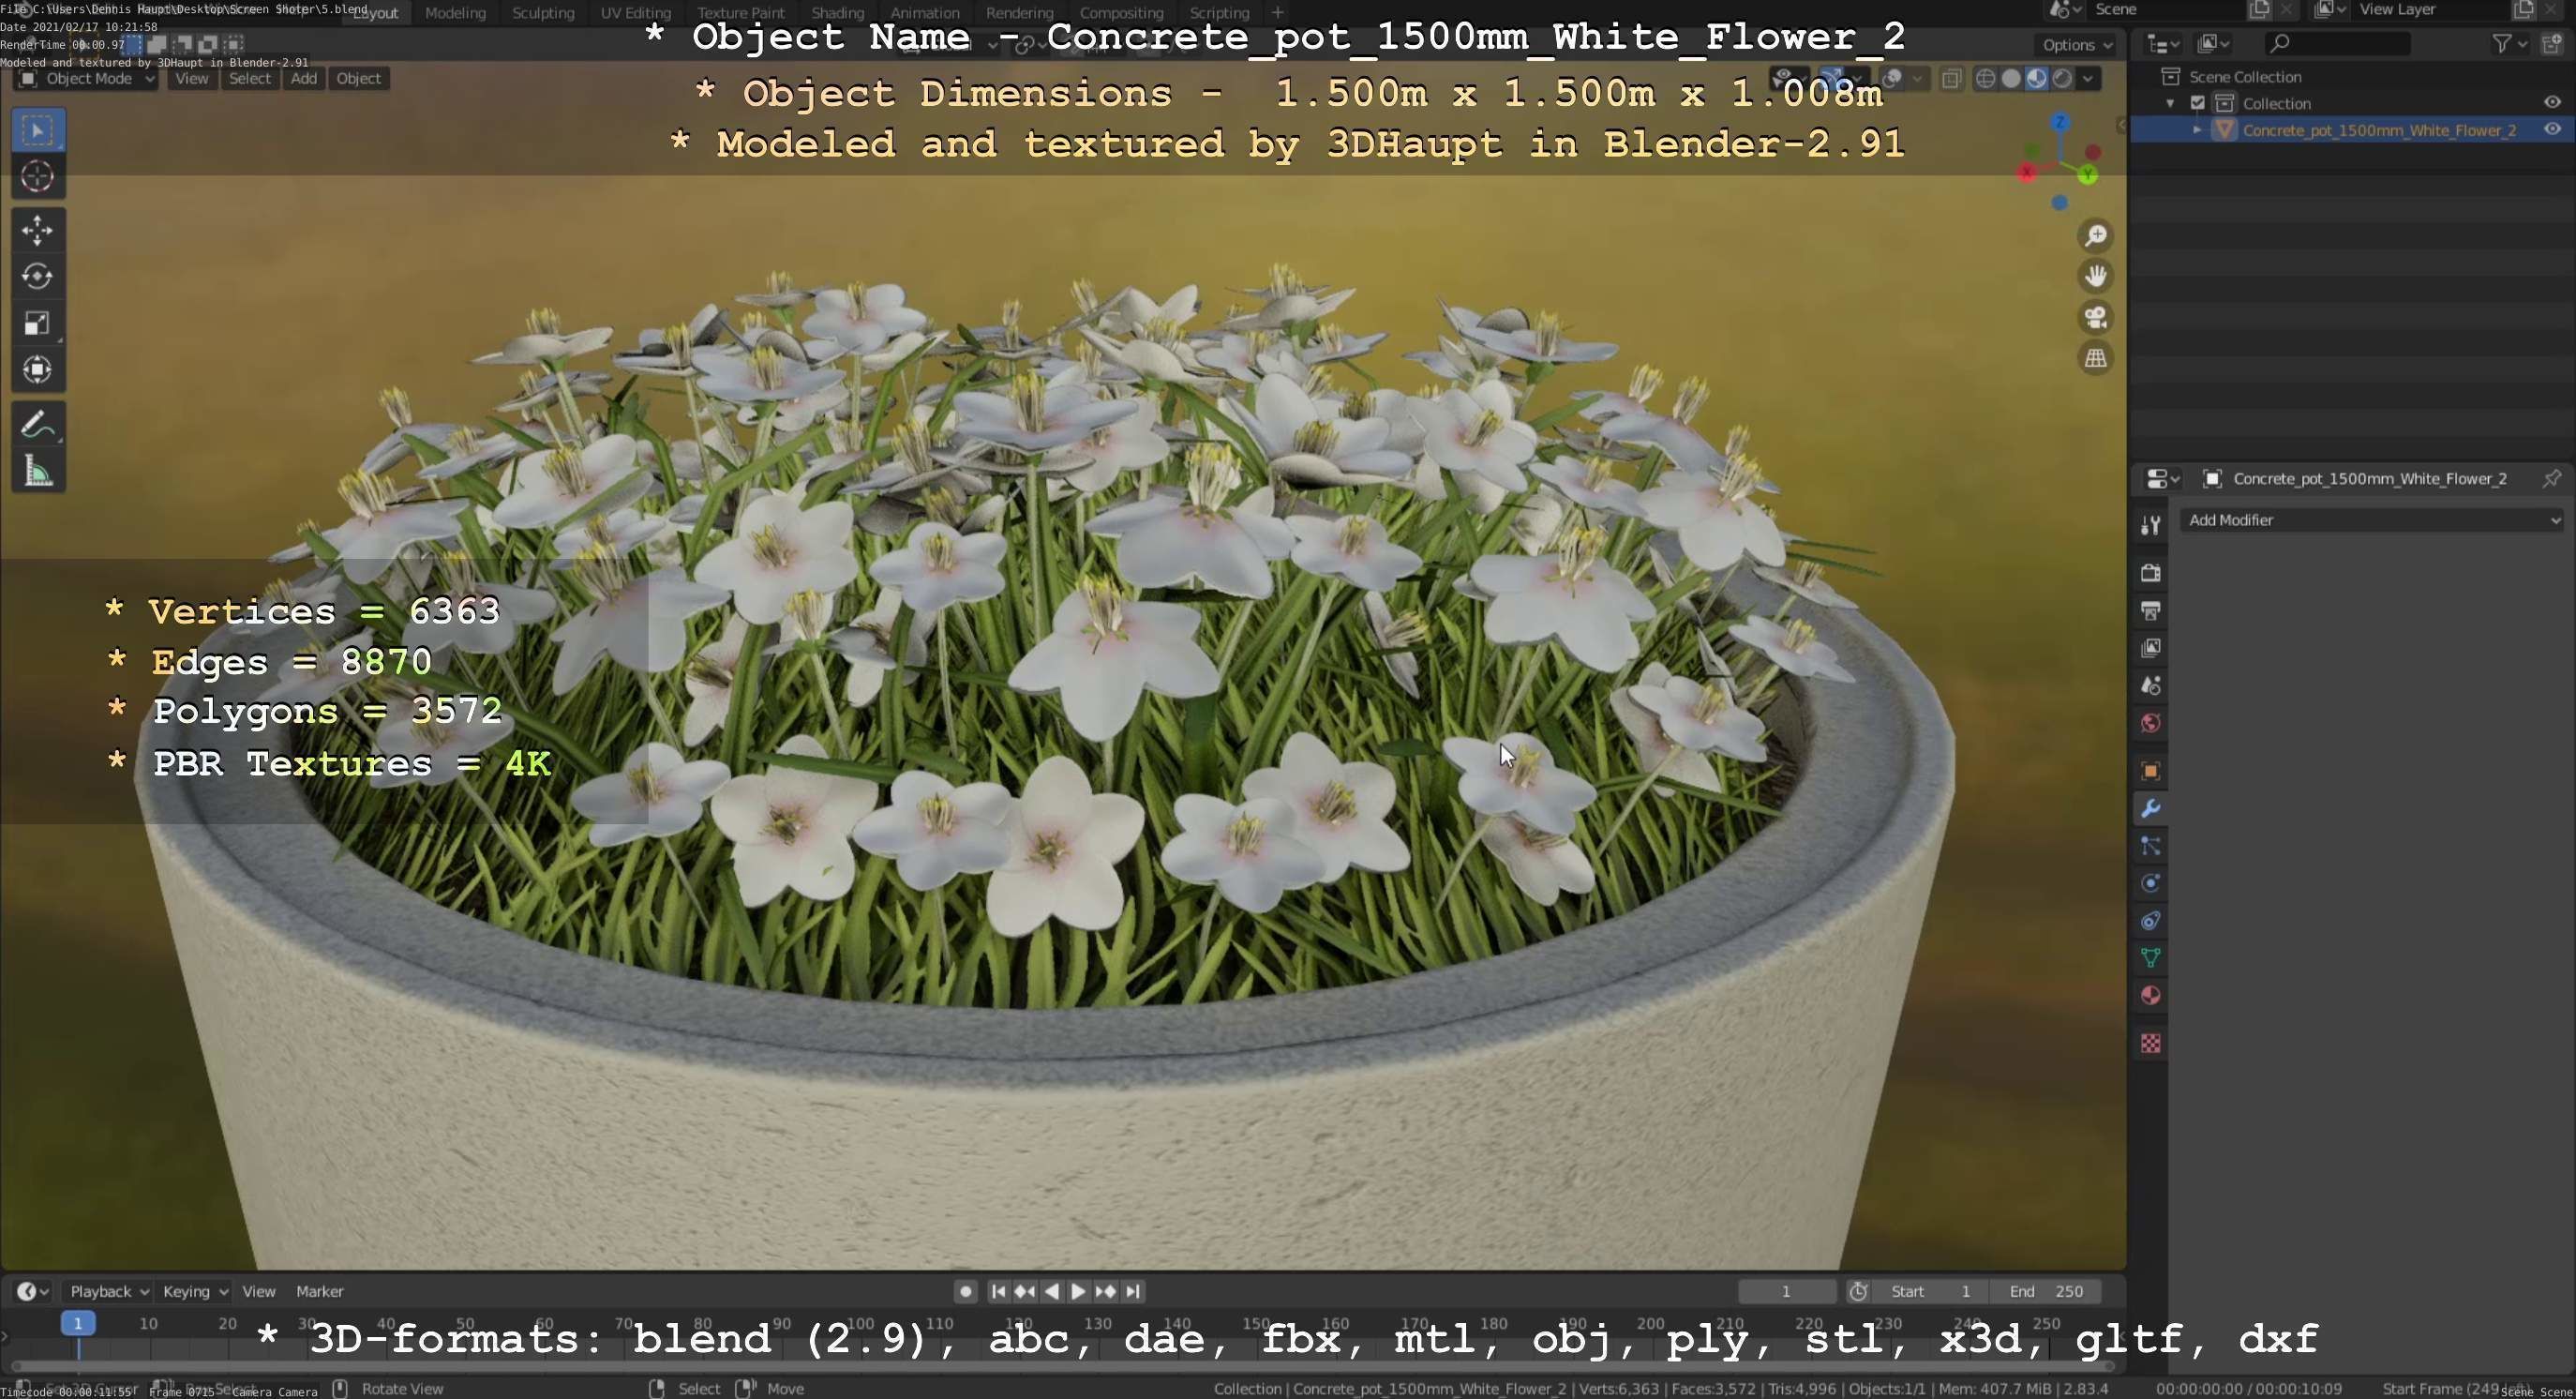
Task: Click the viewport zoom magnifier icon
Action: [2095, 235]
